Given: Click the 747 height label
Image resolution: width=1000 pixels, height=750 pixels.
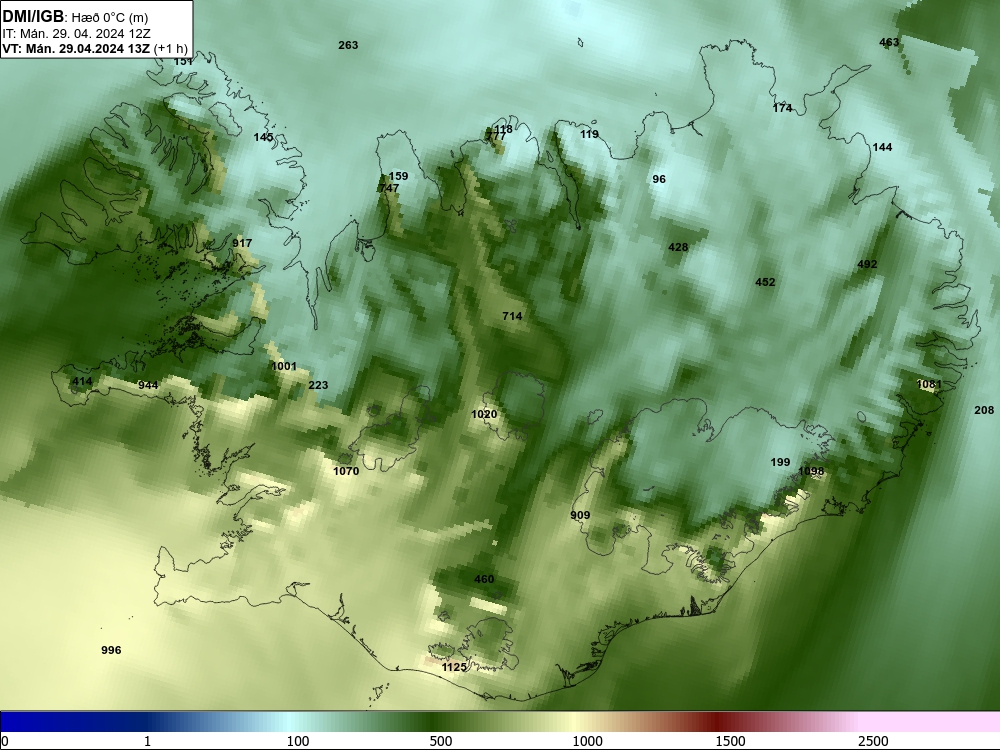Looking at the screenshot, I should point(388,188).
